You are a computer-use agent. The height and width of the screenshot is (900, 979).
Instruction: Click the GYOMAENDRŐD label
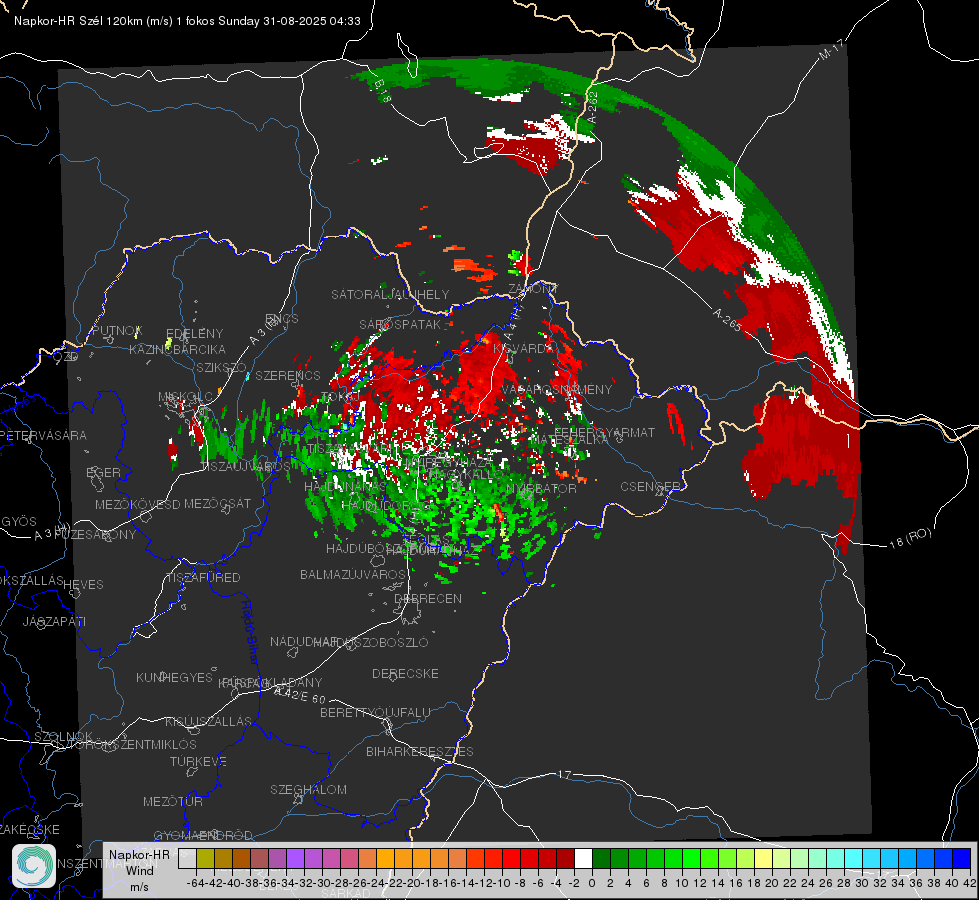(x=203, y=835)
